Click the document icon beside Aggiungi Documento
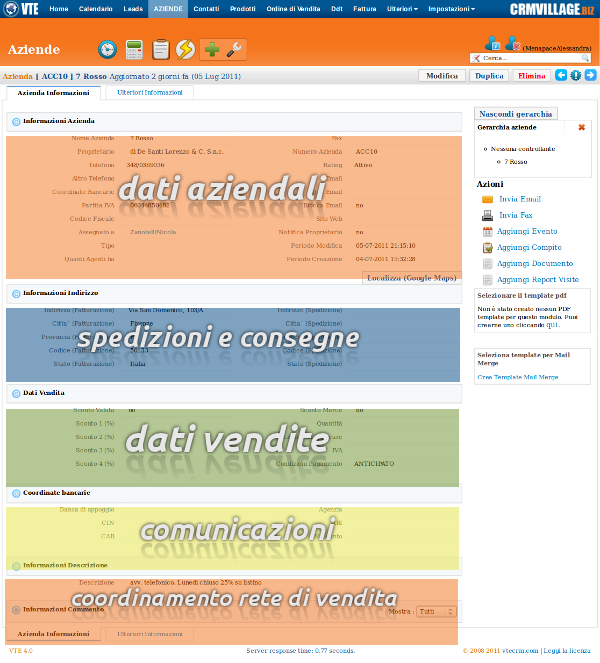The width and height of the screenshot is (600, 663). point(488,263)
